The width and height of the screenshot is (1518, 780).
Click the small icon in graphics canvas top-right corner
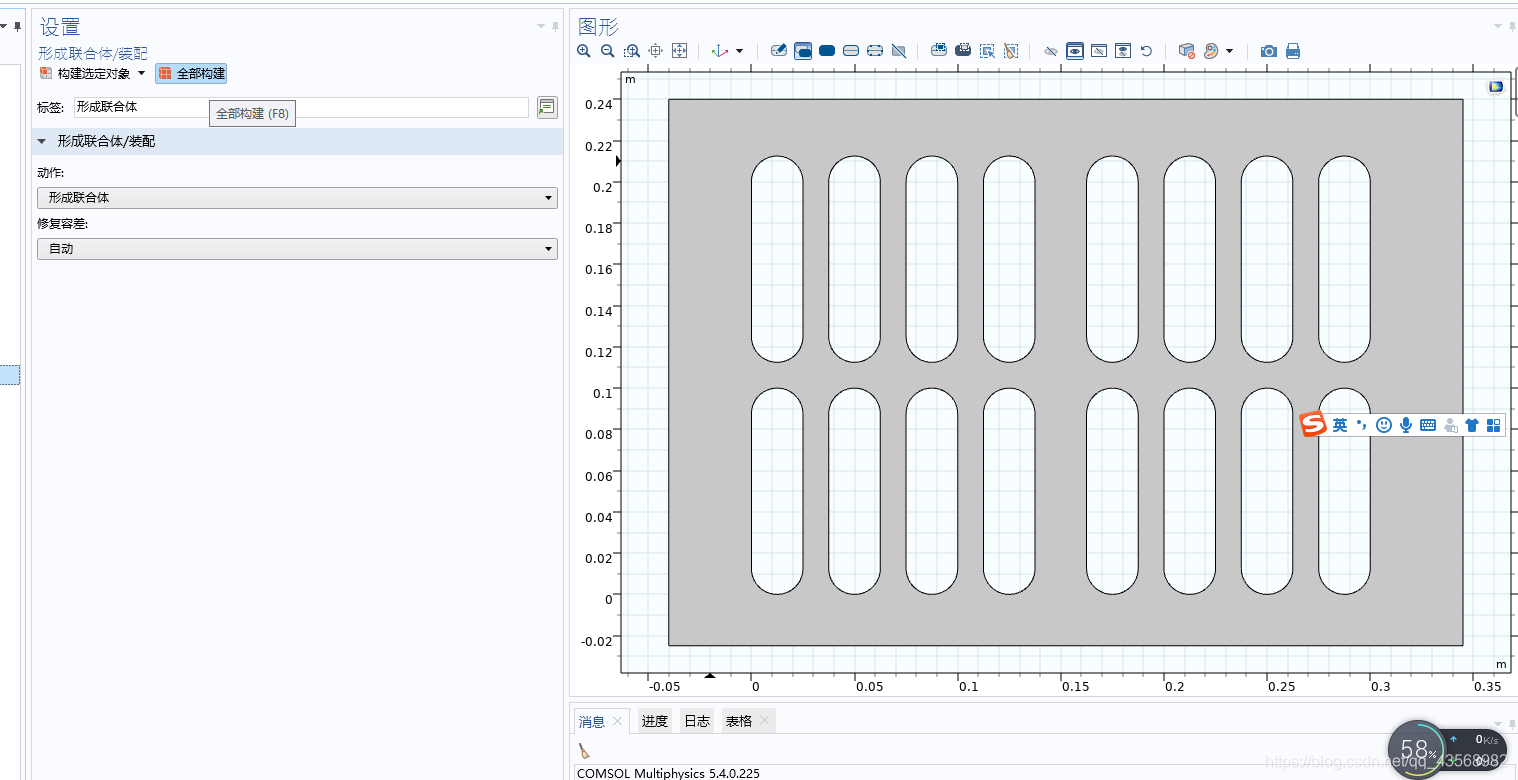[x=1496, y=86]
